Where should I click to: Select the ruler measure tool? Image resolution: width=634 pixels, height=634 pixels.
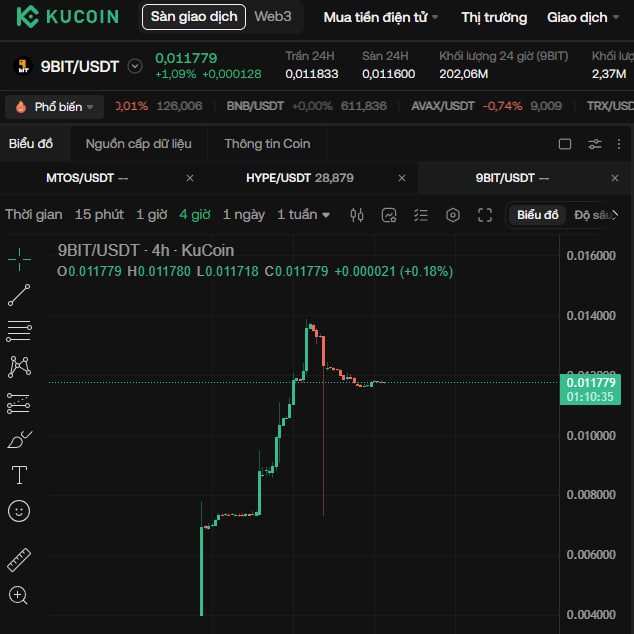pos(19,560)
